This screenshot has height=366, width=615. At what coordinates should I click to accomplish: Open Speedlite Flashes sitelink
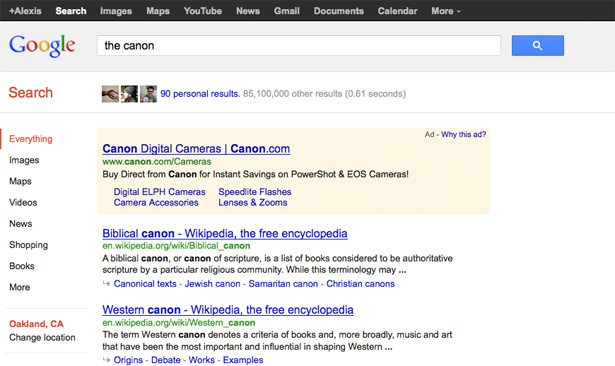point(255,192)
